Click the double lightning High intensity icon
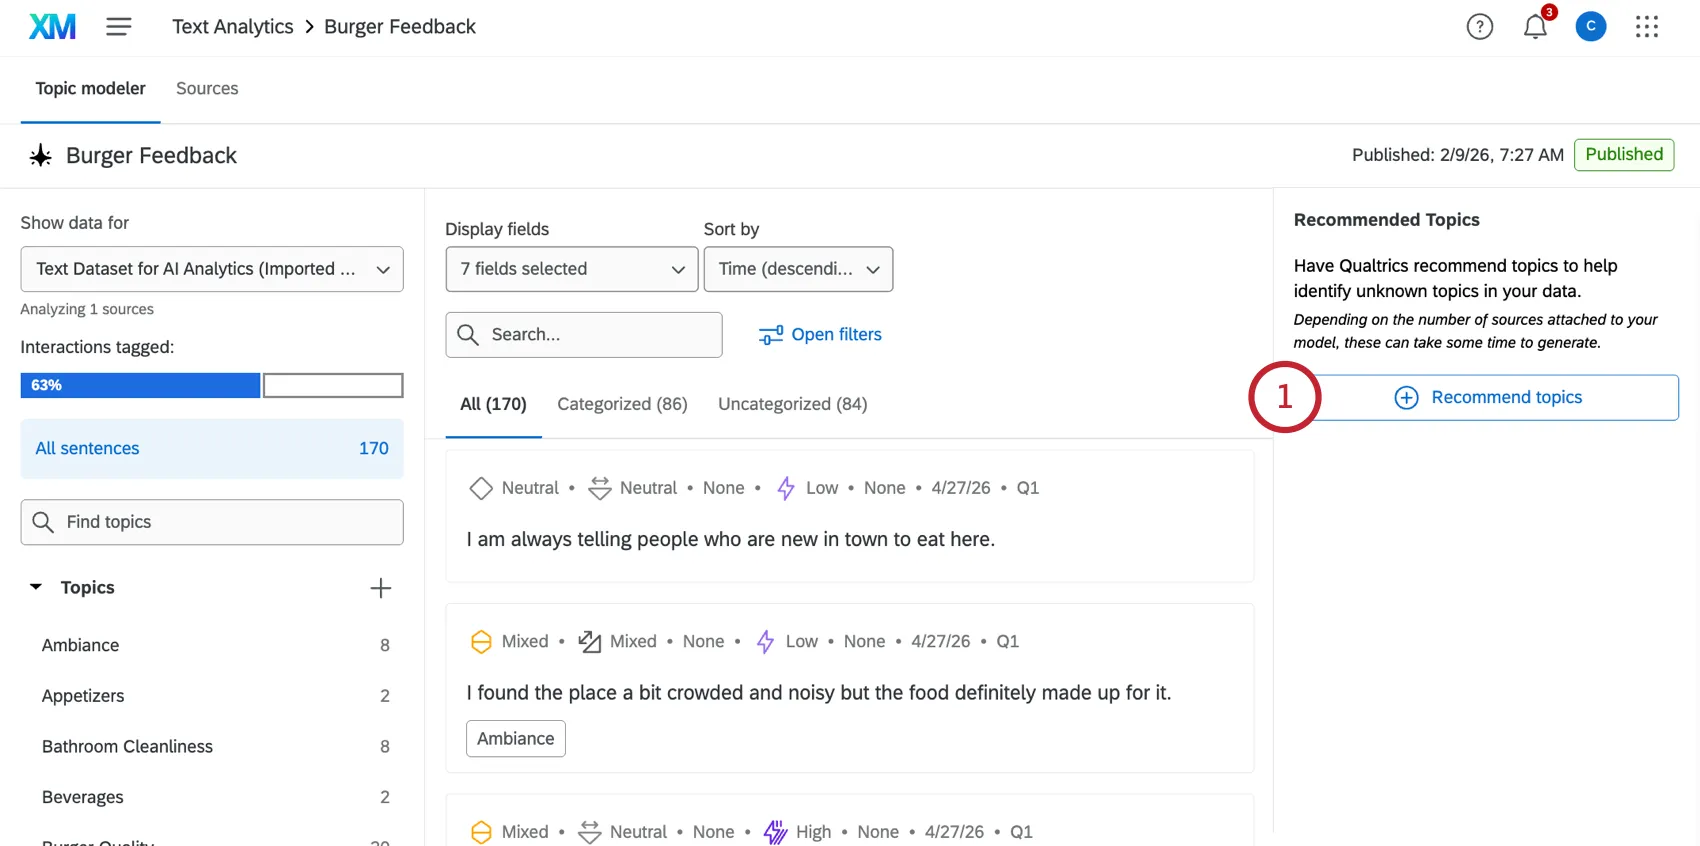 (x=775, y=832)
